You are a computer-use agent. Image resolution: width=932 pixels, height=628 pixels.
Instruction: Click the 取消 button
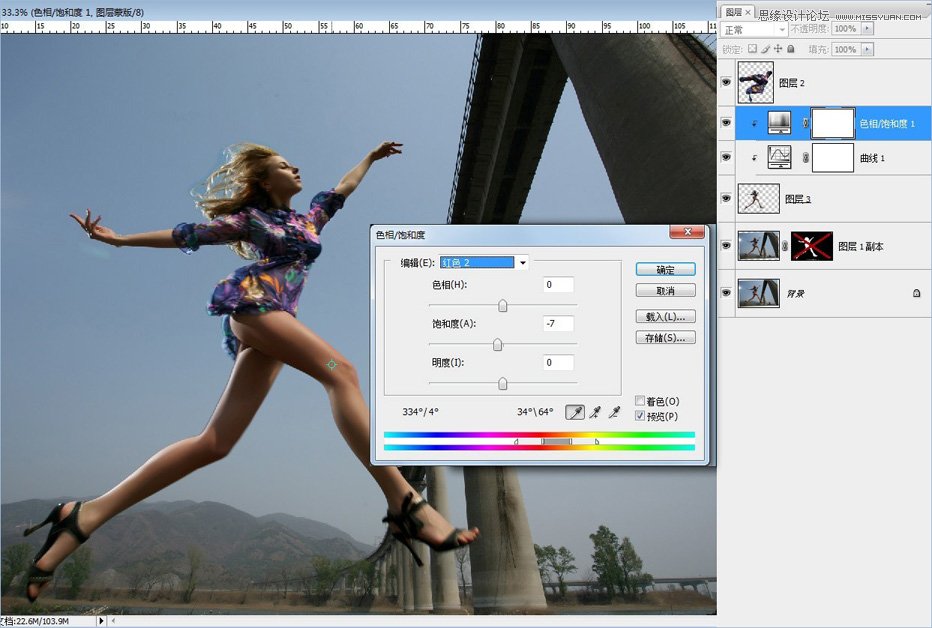coord(665,291)
